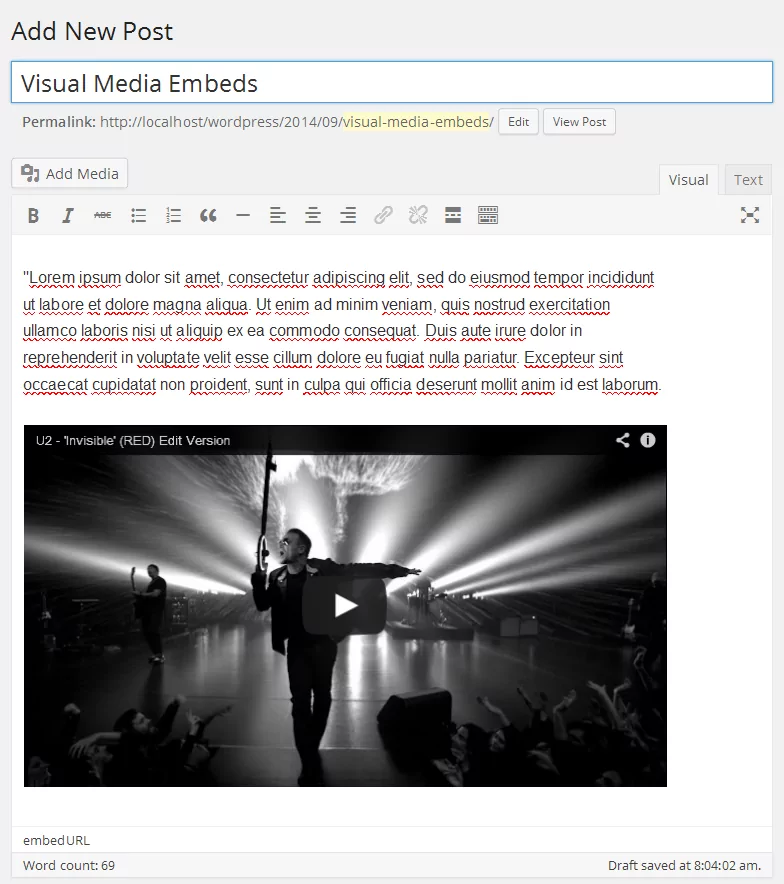Toggle the toolbar kitchen sink
This screenshot has width=784, height=884.
[x=488, y=215]
